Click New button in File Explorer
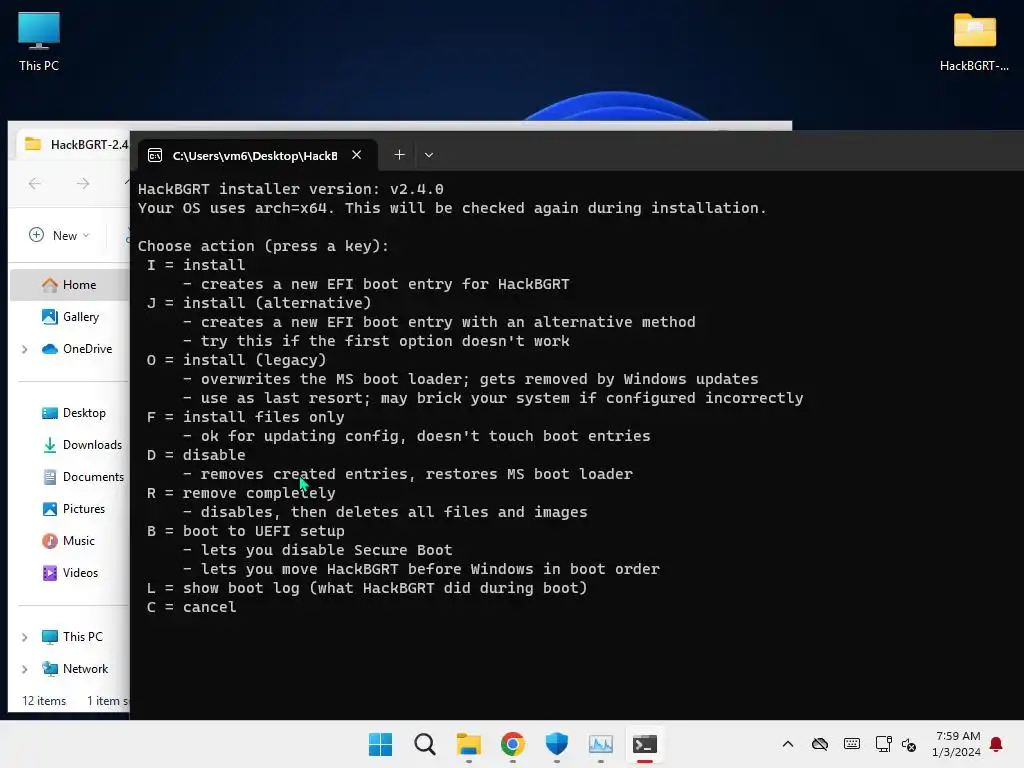Screen dimensions: 1024x768 pos(59,235)
